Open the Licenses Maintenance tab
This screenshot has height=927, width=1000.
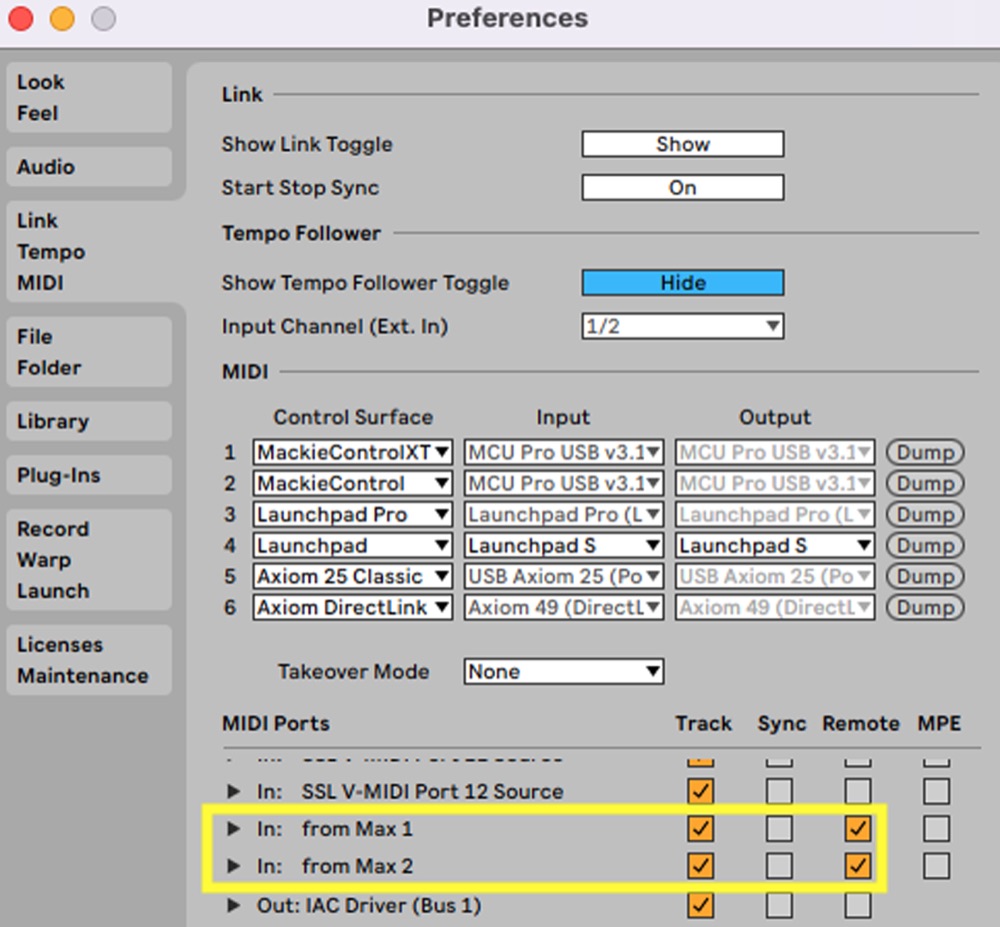[x=89, y=660]
